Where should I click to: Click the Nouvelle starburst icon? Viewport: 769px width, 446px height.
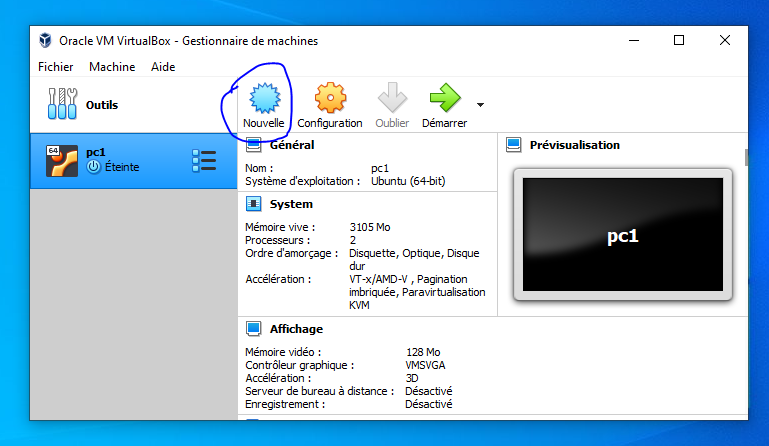pos(265,98)
